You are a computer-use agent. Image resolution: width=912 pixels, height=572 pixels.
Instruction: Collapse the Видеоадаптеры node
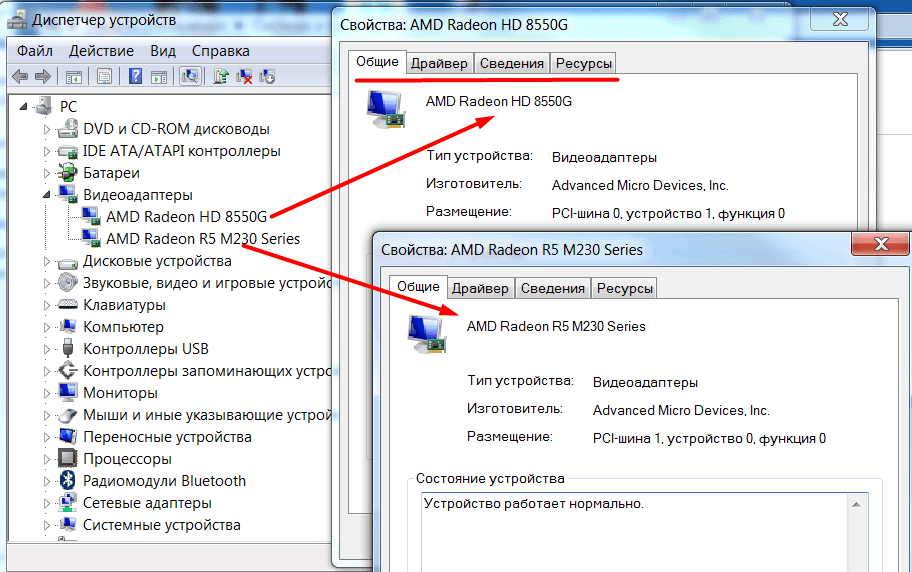47,196
